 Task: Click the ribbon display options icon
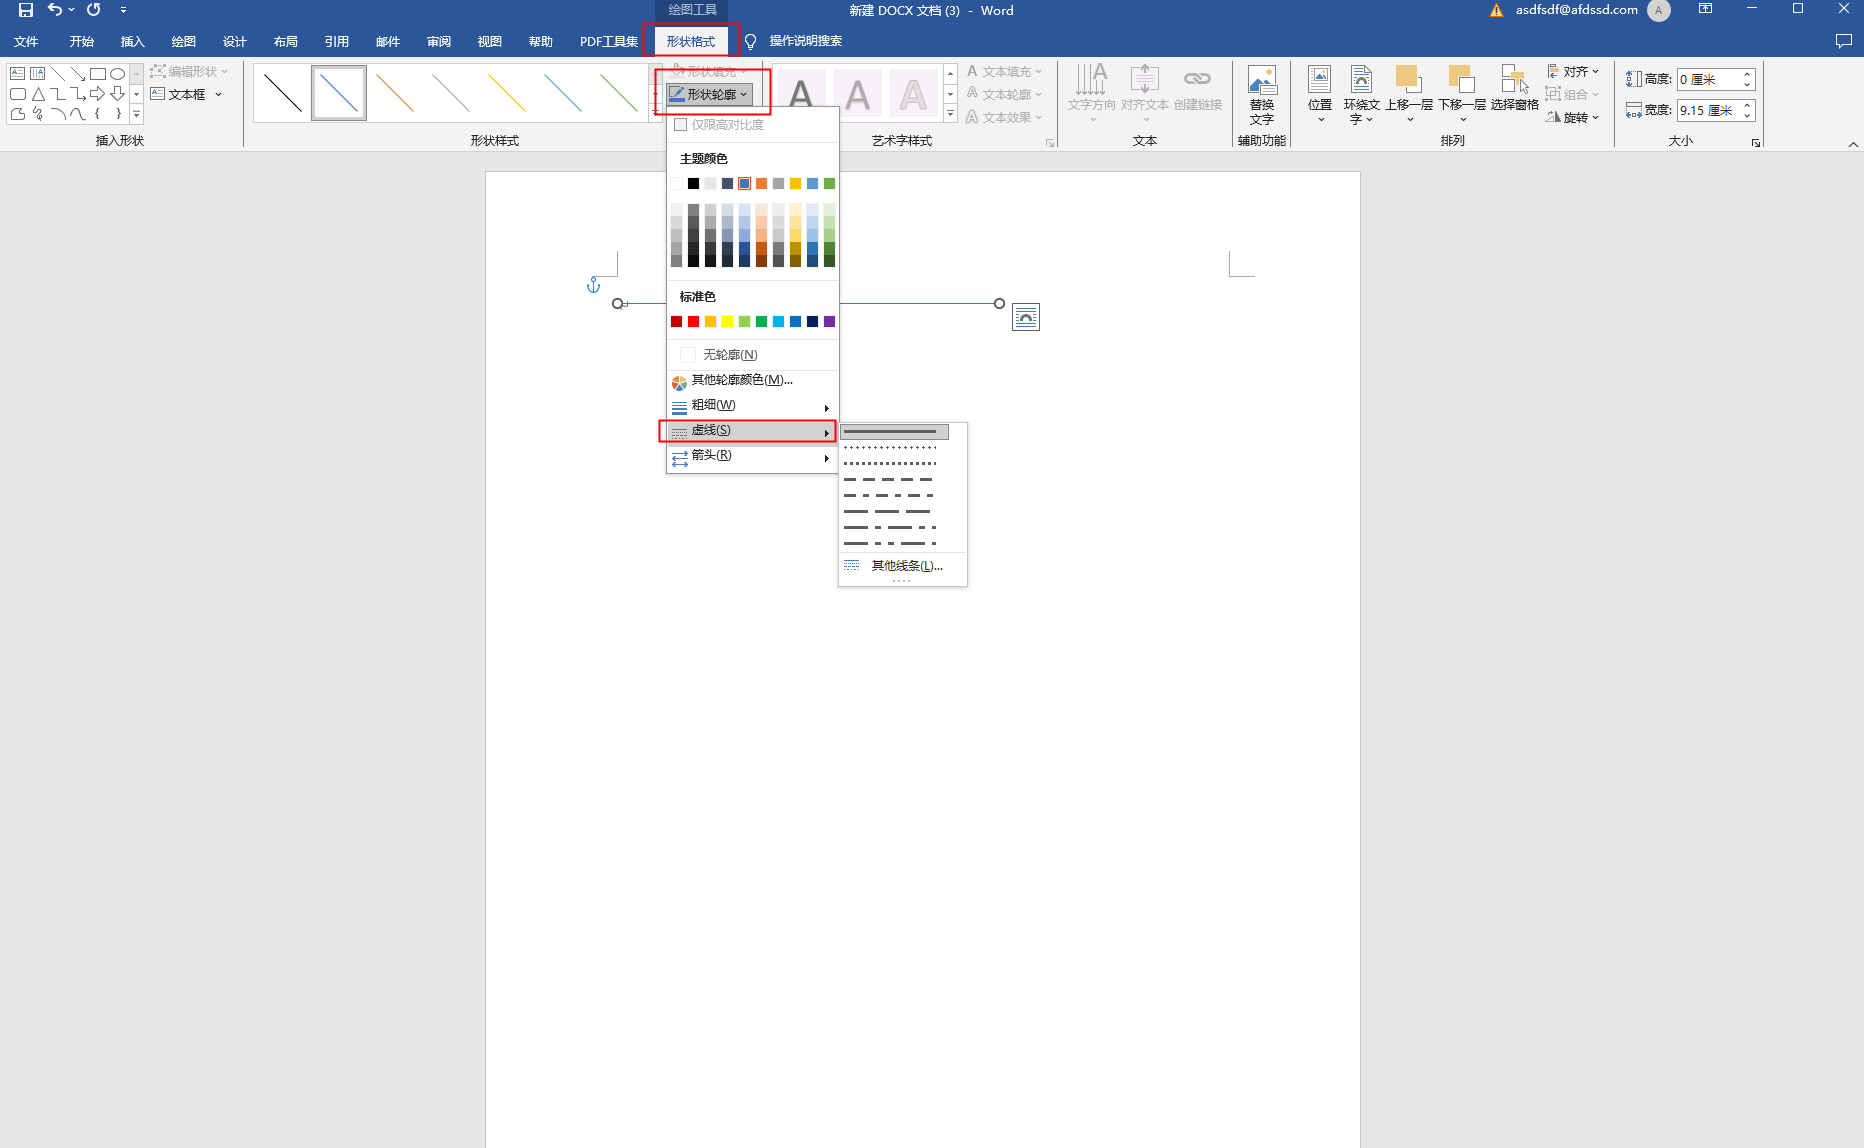(1705, 9)
